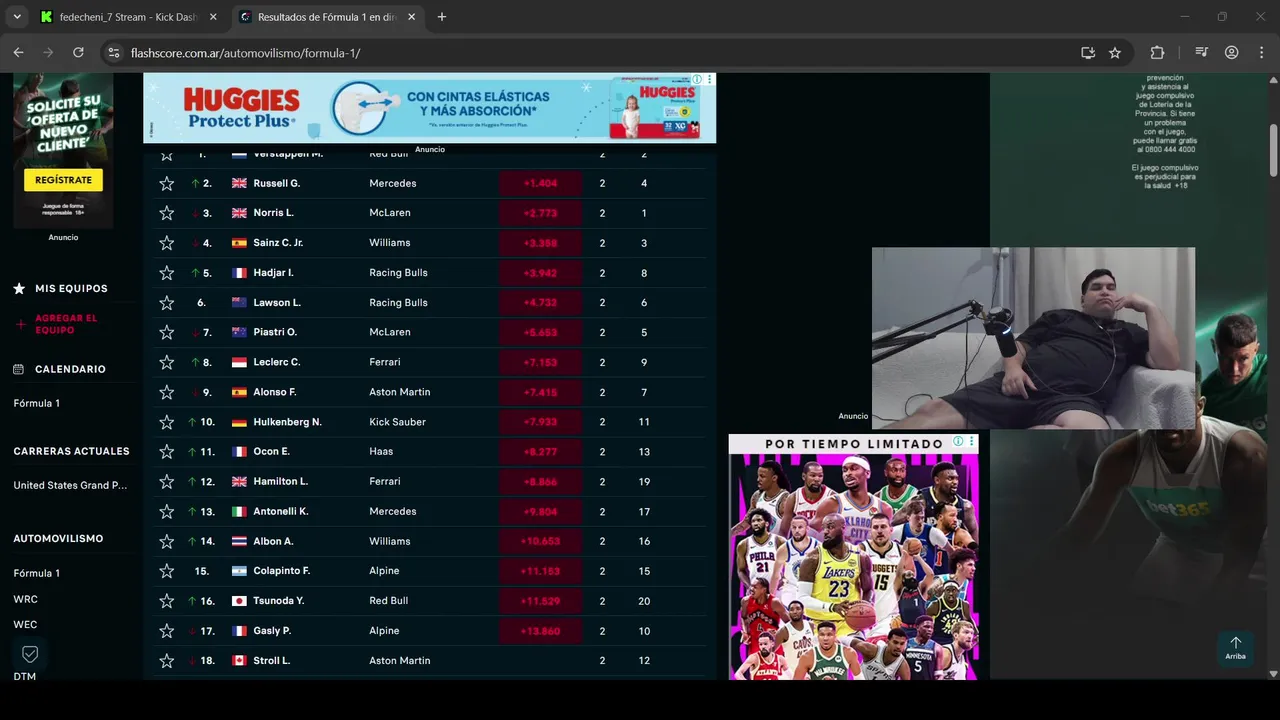Favorite Norris L. with the star icon
The image size is (1280, 720).
click(x=167, y=213)
